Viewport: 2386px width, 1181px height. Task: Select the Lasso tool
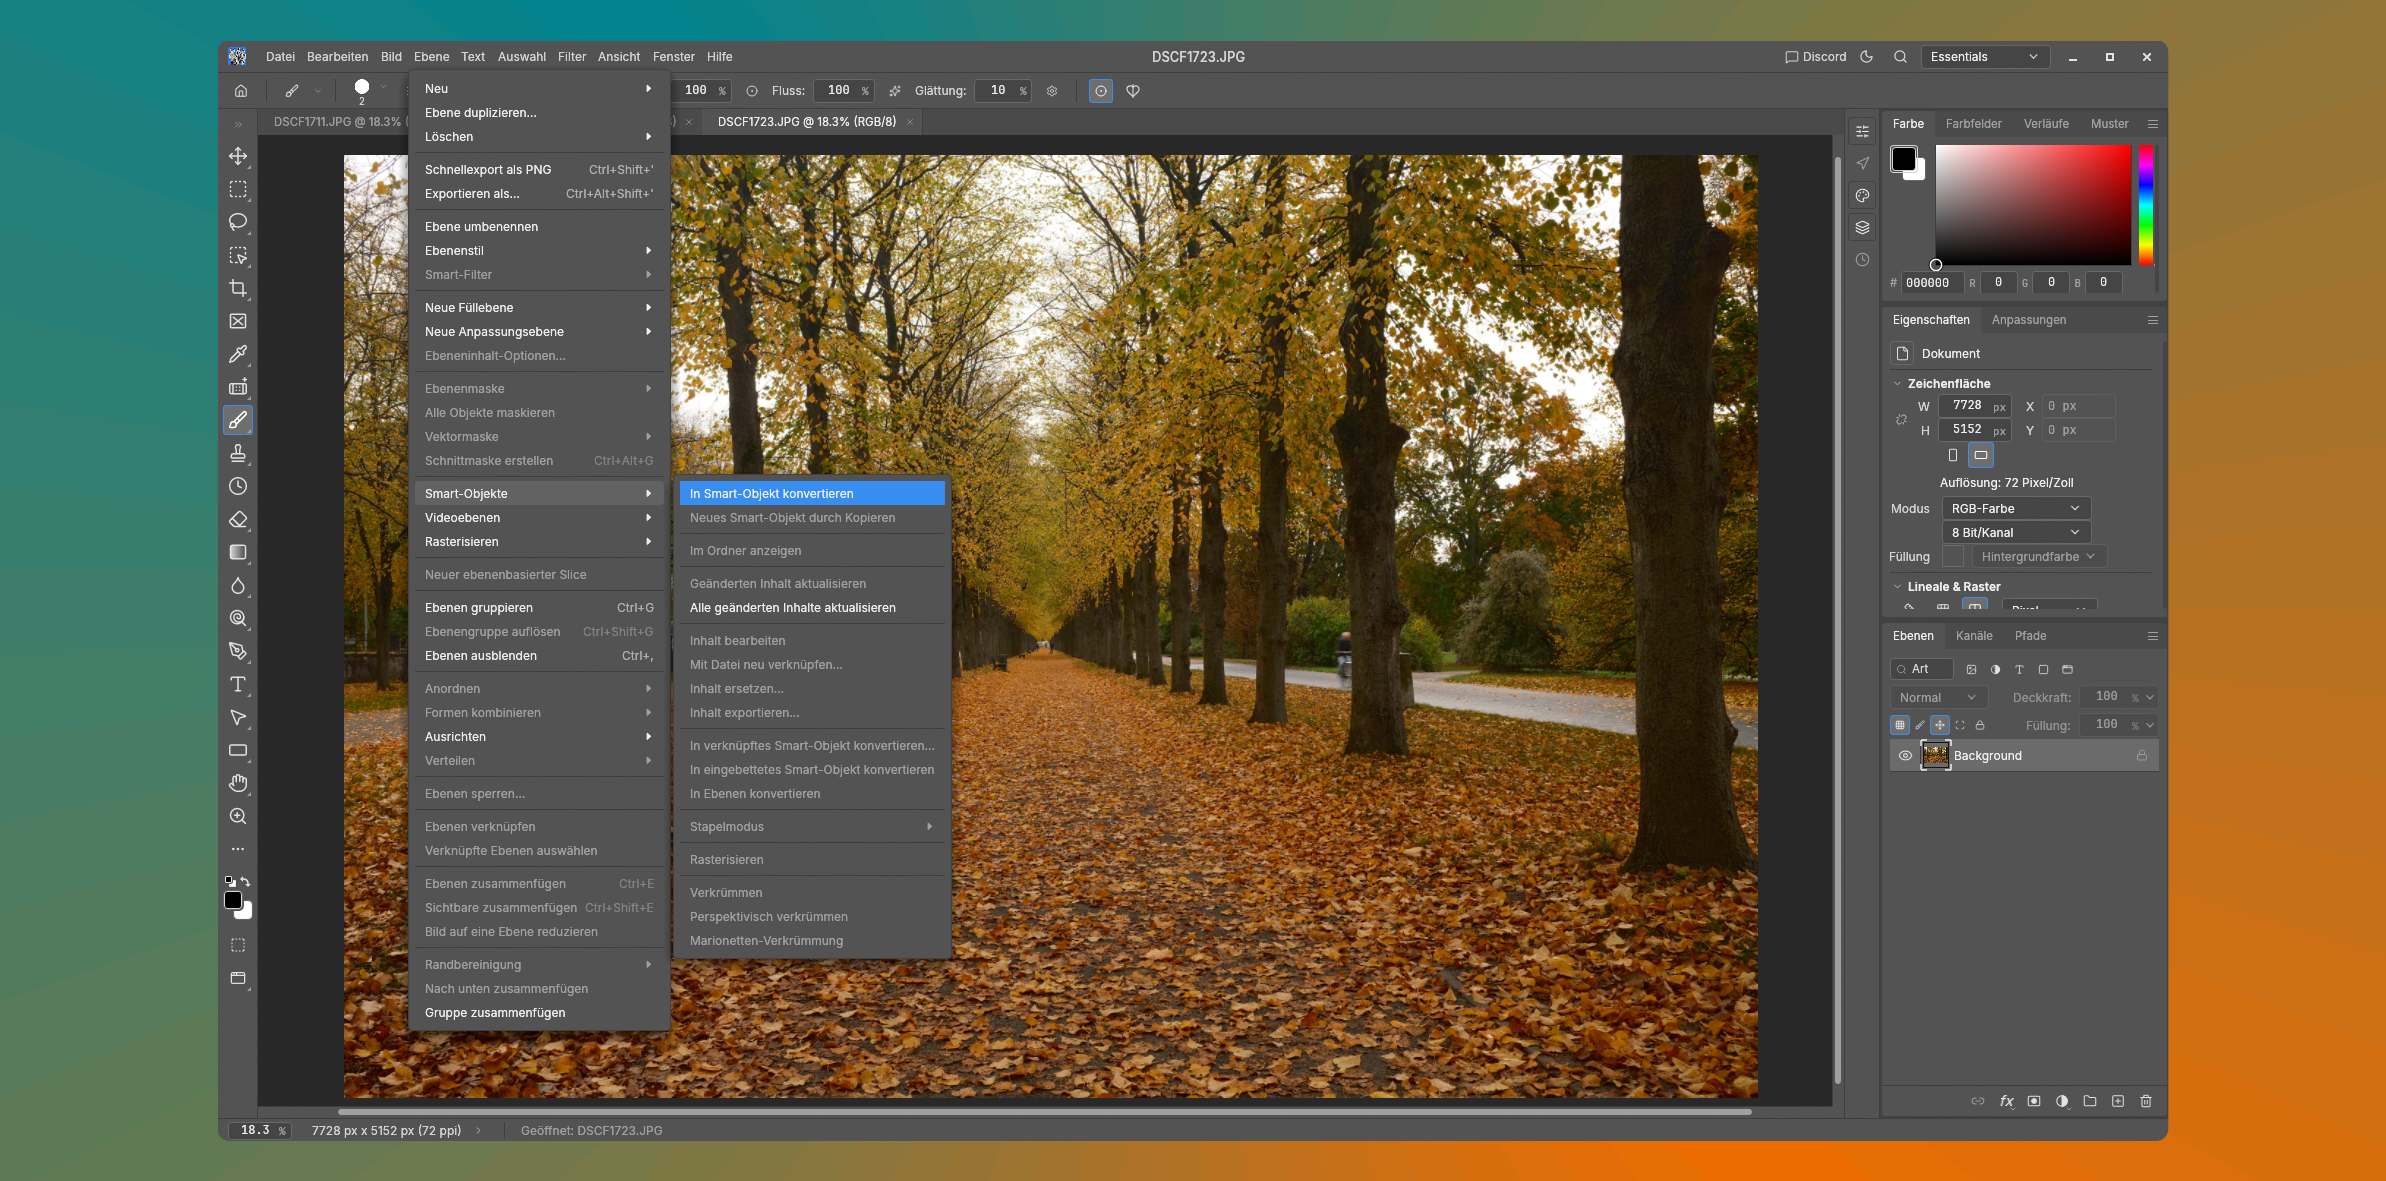238,222
